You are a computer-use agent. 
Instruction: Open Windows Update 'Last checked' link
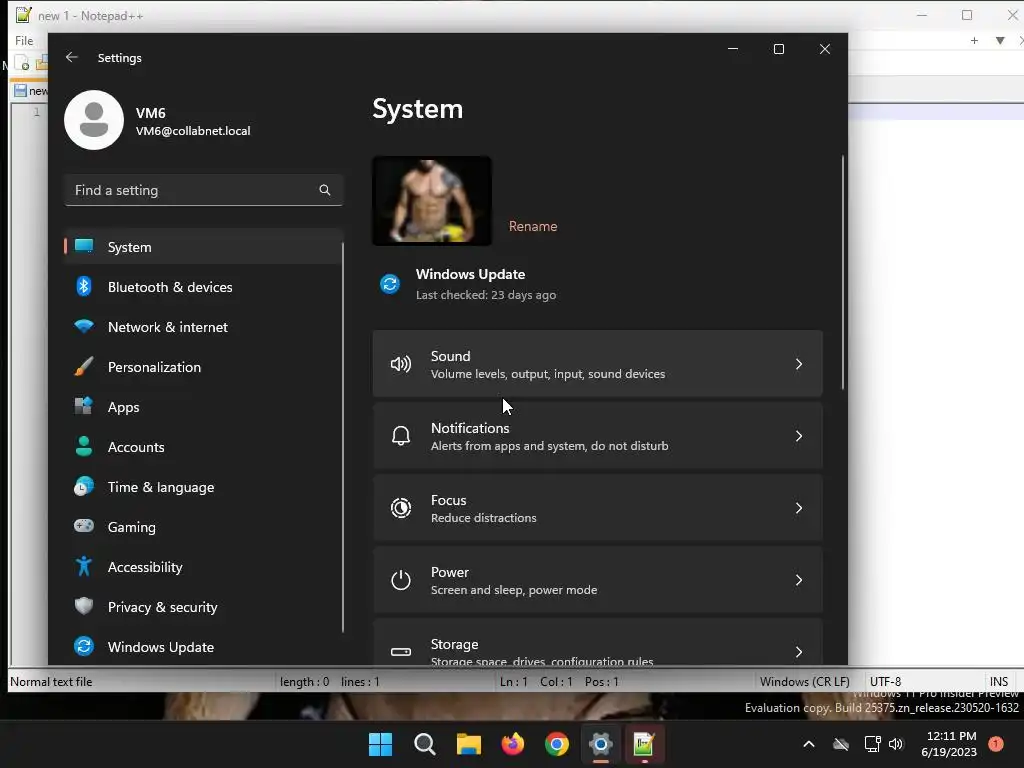(x=486, y=295)
